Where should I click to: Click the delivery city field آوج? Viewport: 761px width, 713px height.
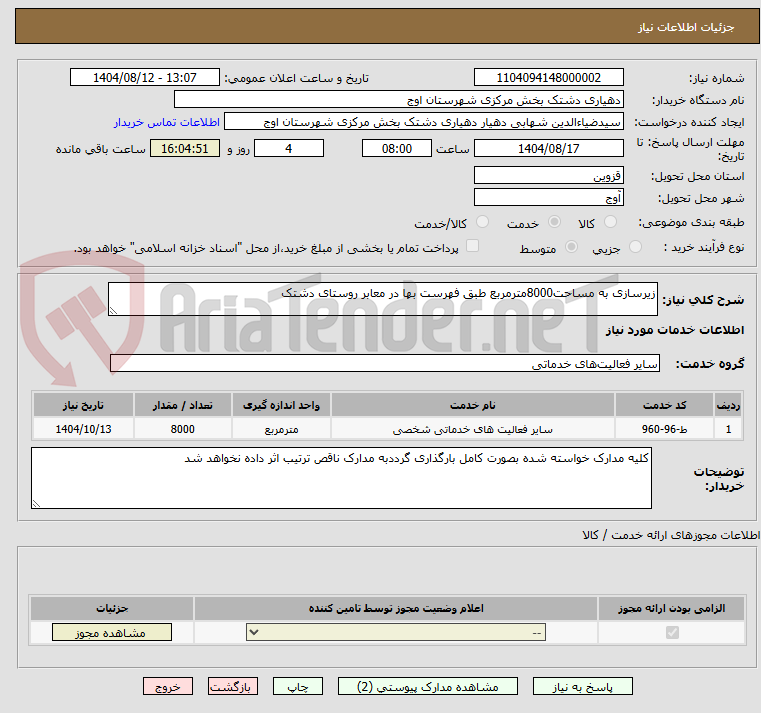tap(548, 198)
